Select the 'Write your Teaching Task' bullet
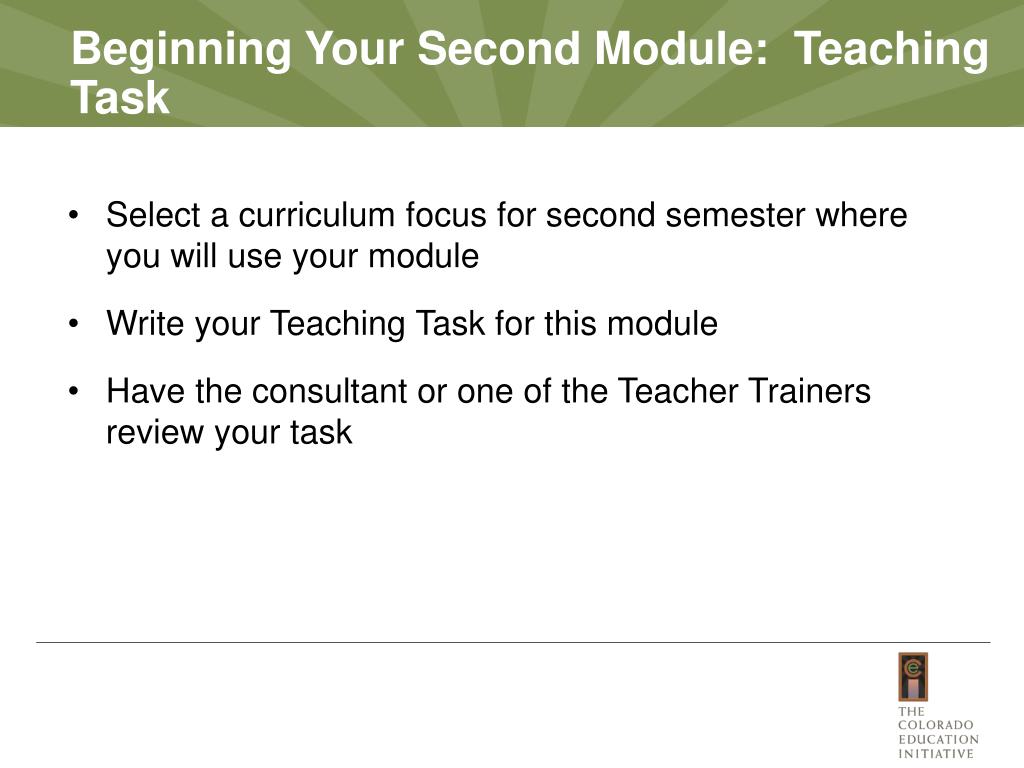Image resolution: width=1024 pixels, height=768 pixels. pos(412,323)
